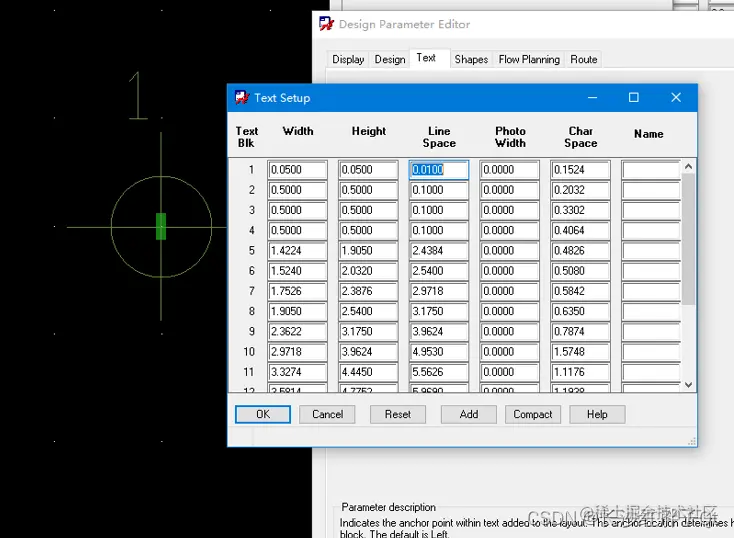Click the Text Setup window size grip
The image size is (734, 538).
tap(692, 442)
